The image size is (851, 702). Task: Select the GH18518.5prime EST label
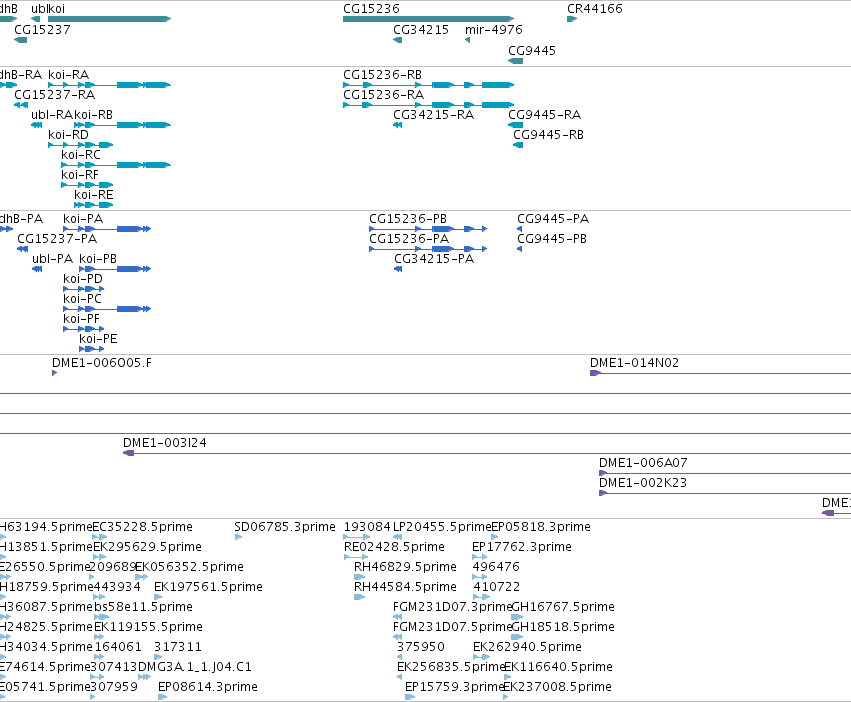tap(563, 628)
